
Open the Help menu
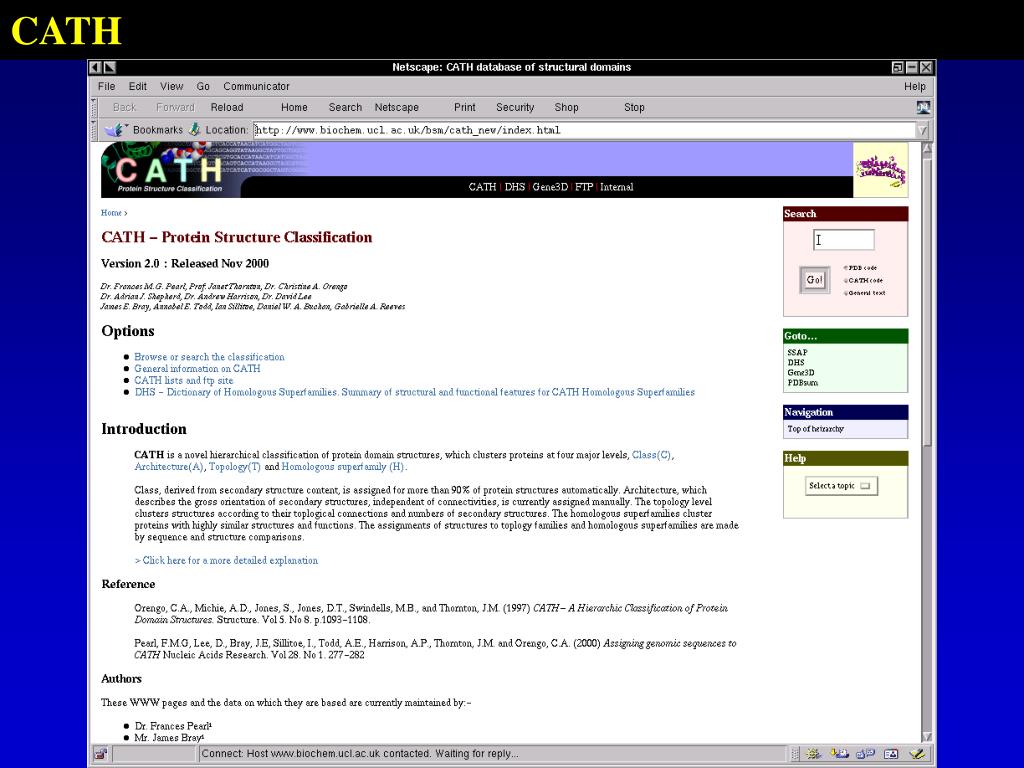[914, 86]
